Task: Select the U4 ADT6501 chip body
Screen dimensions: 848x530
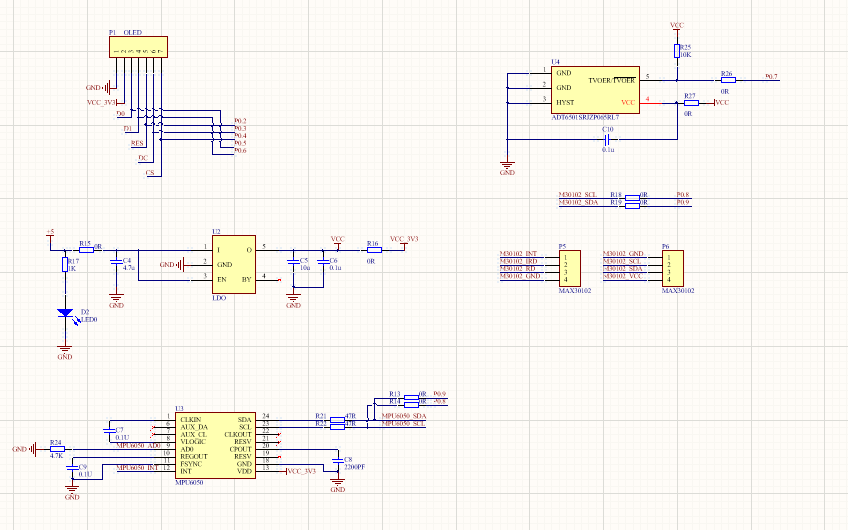Action: pyautogui.click(x=595, y=90)
